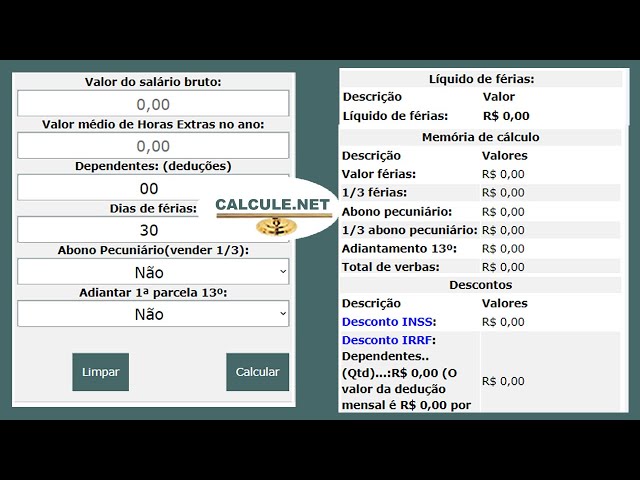Select the 'Líquido de férias:' row label
The image size is (640, 480).
tap(395, 116)
